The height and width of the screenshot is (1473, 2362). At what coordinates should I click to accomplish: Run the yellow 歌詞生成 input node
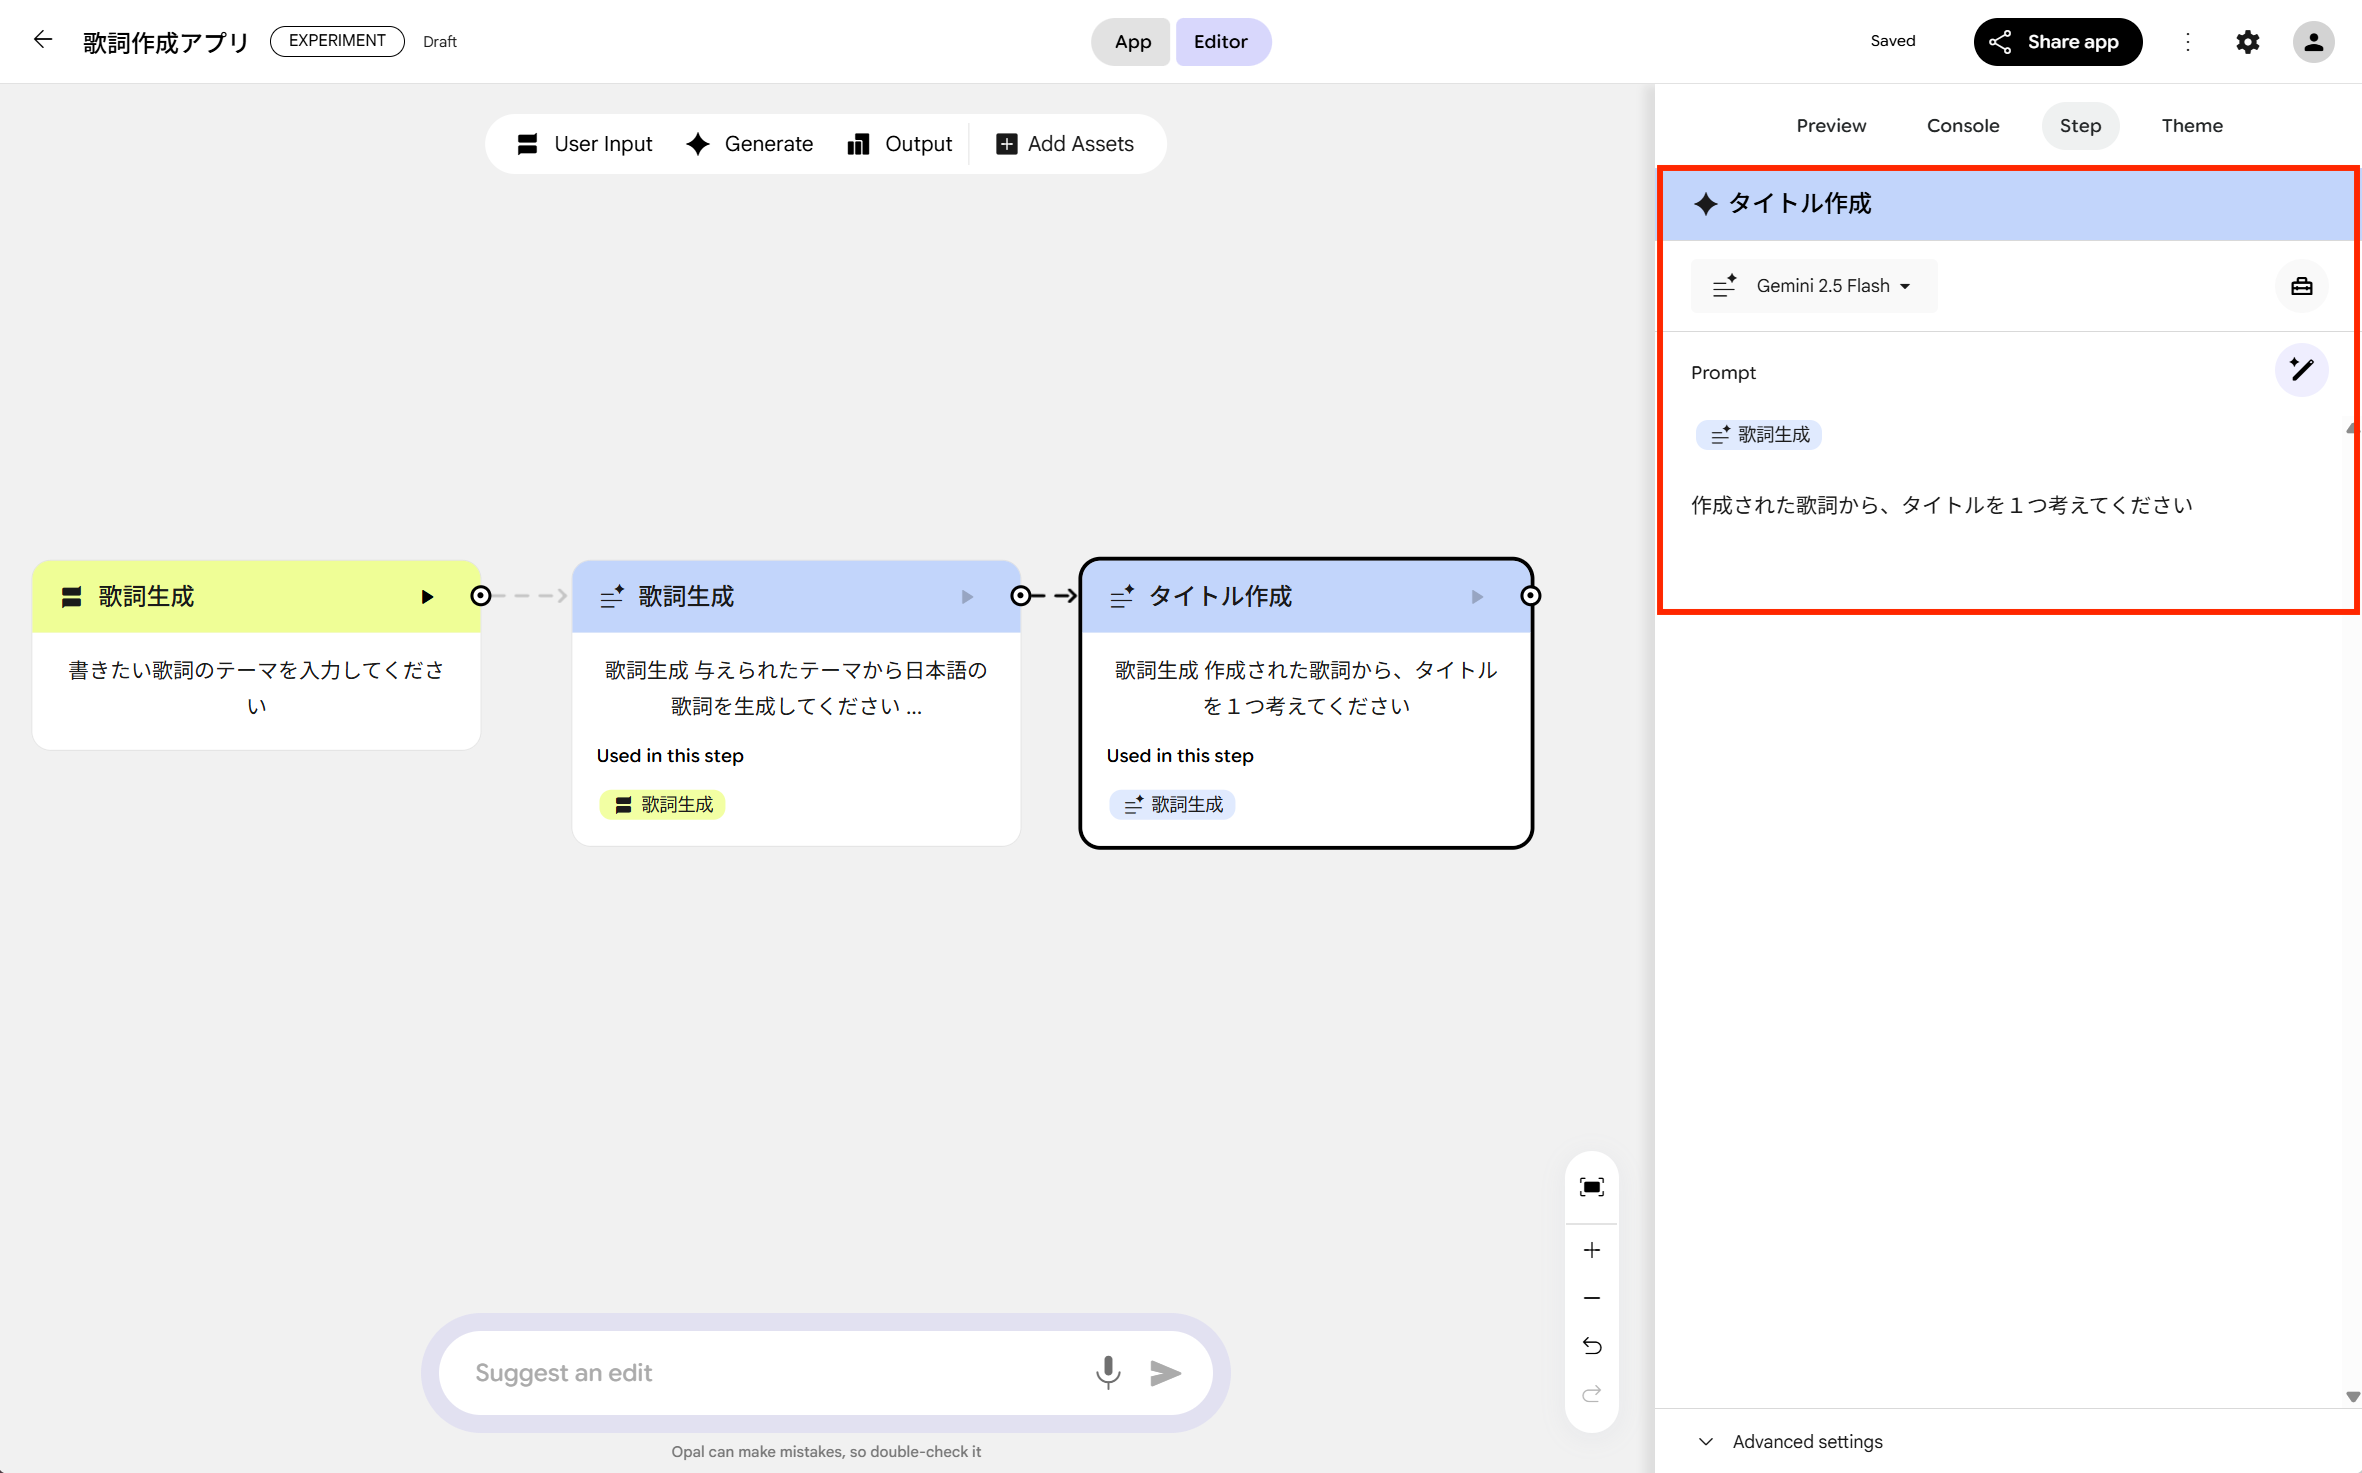427,597
